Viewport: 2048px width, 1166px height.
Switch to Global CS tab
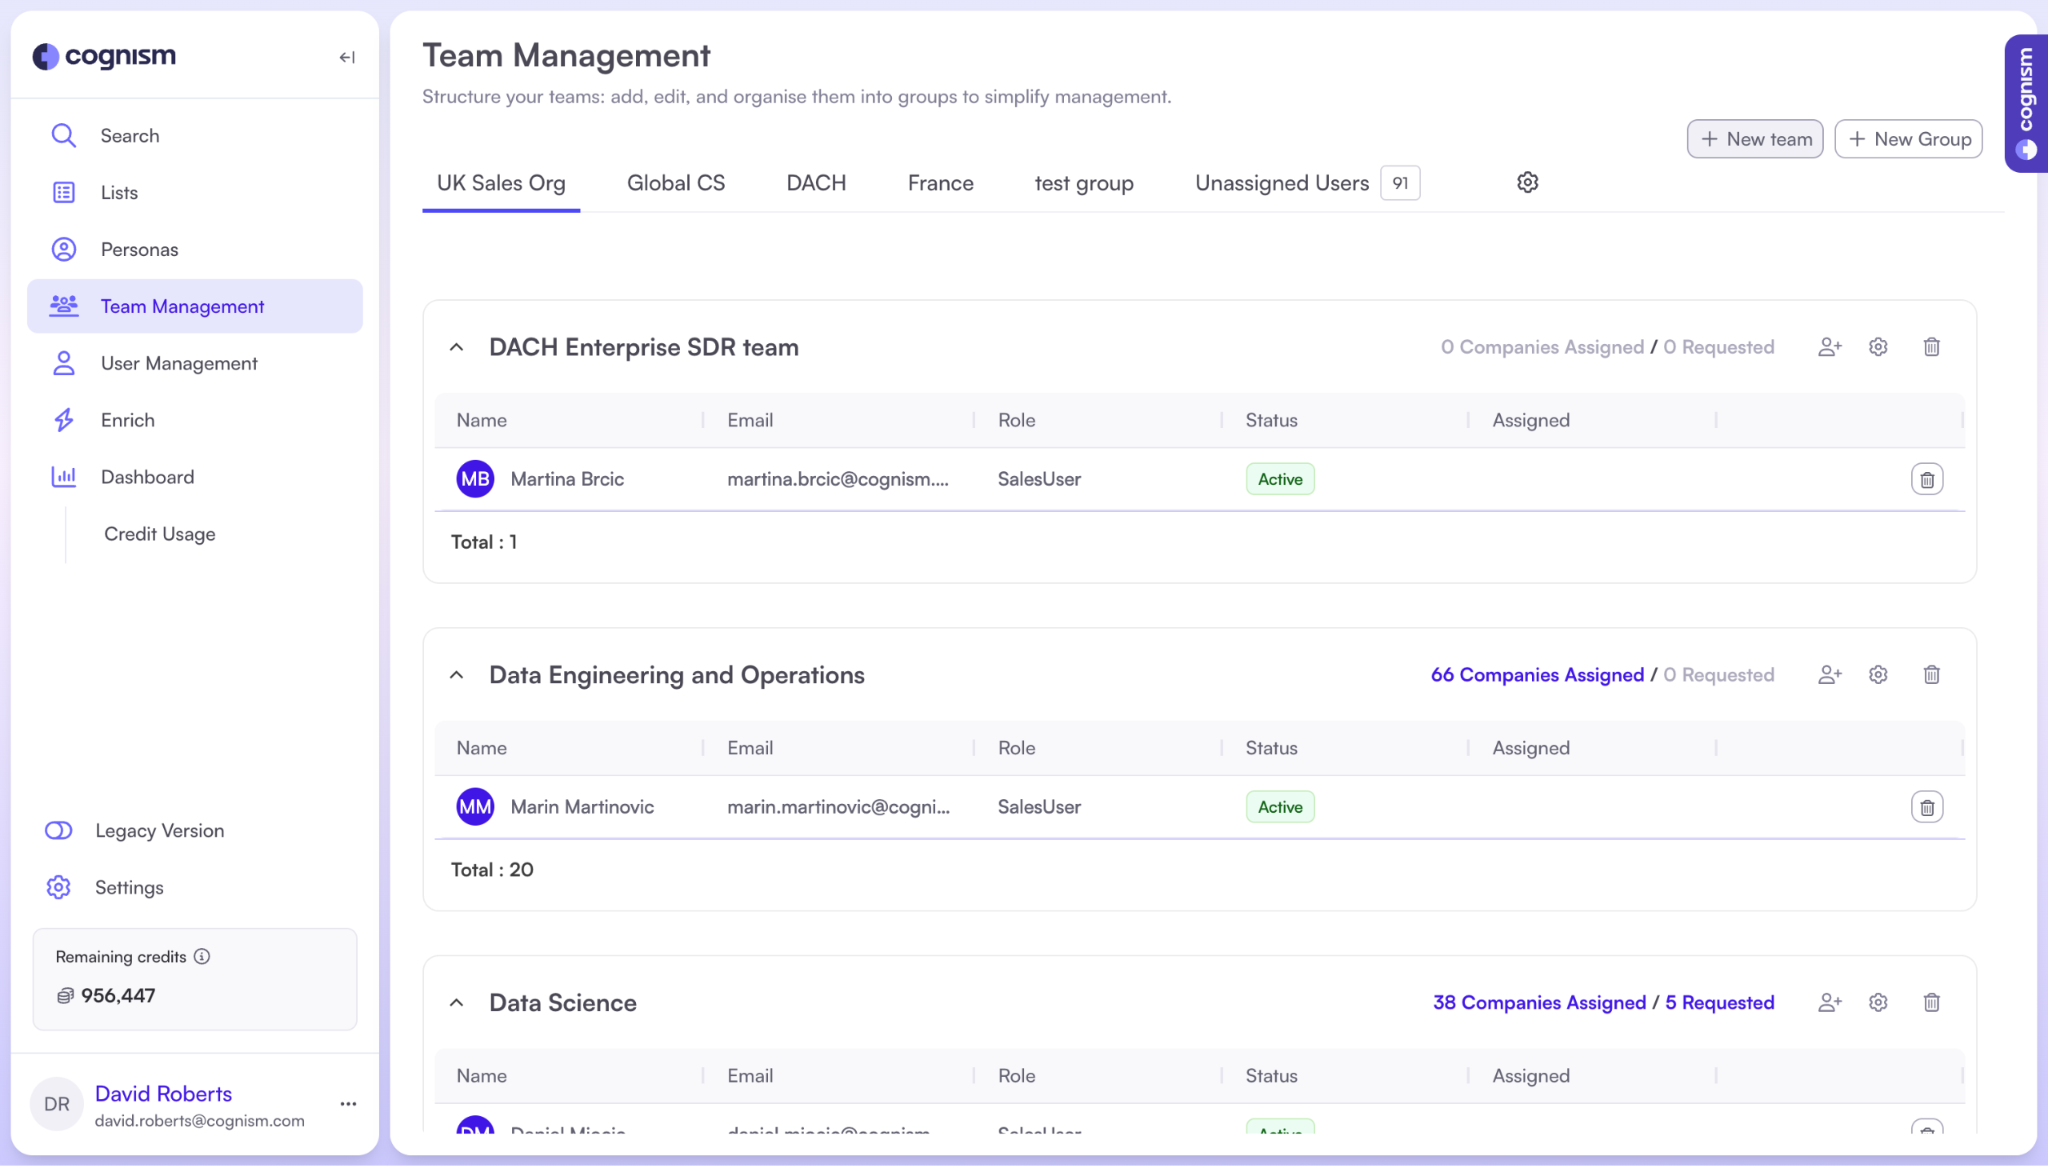point(675,183)
